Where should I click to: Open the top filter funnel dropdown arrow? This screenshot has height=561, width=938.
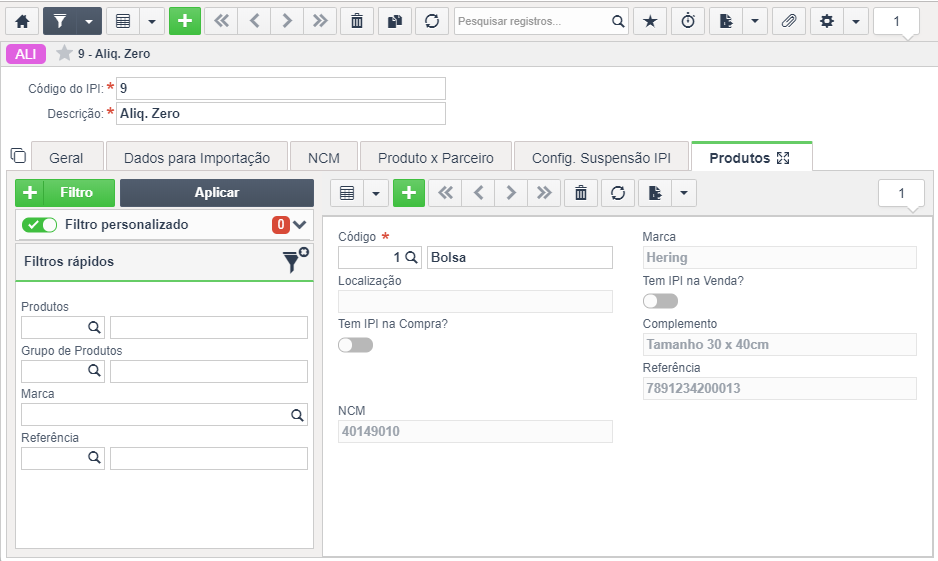coord(89,22)
